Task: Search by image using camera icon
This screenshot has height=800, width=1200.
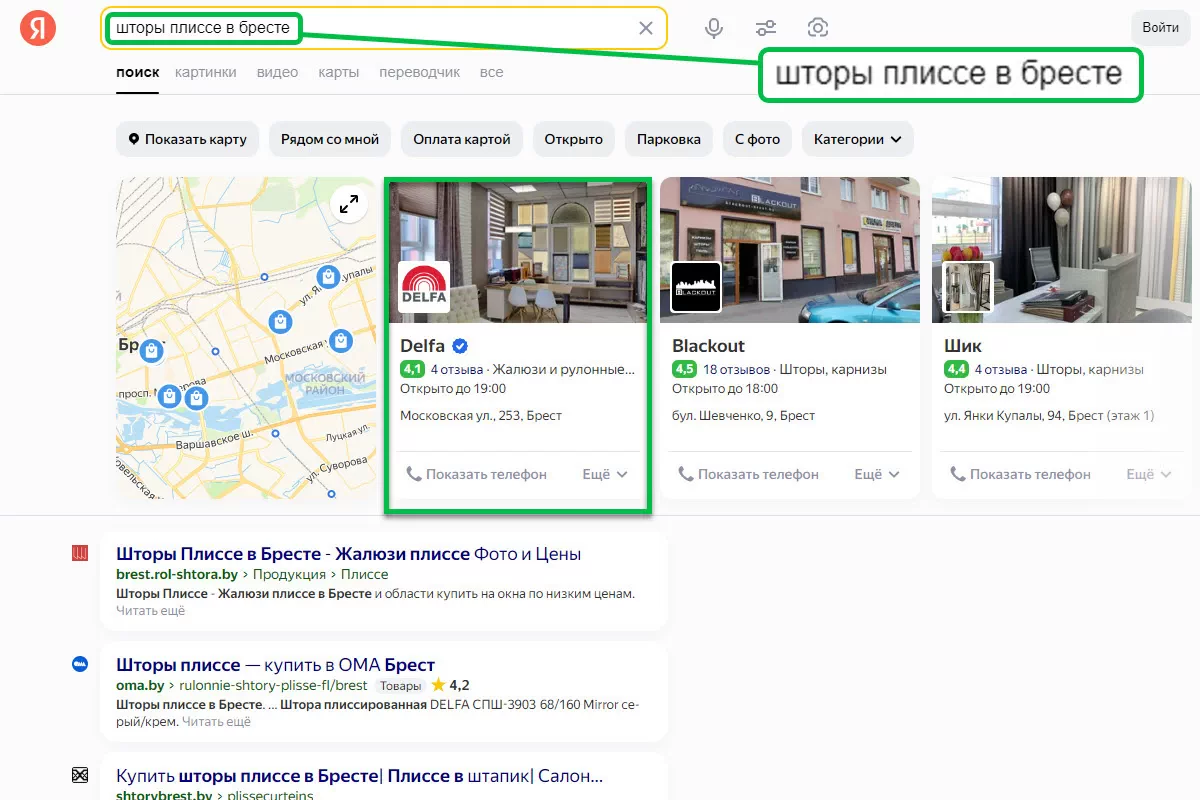Action: 818,28
